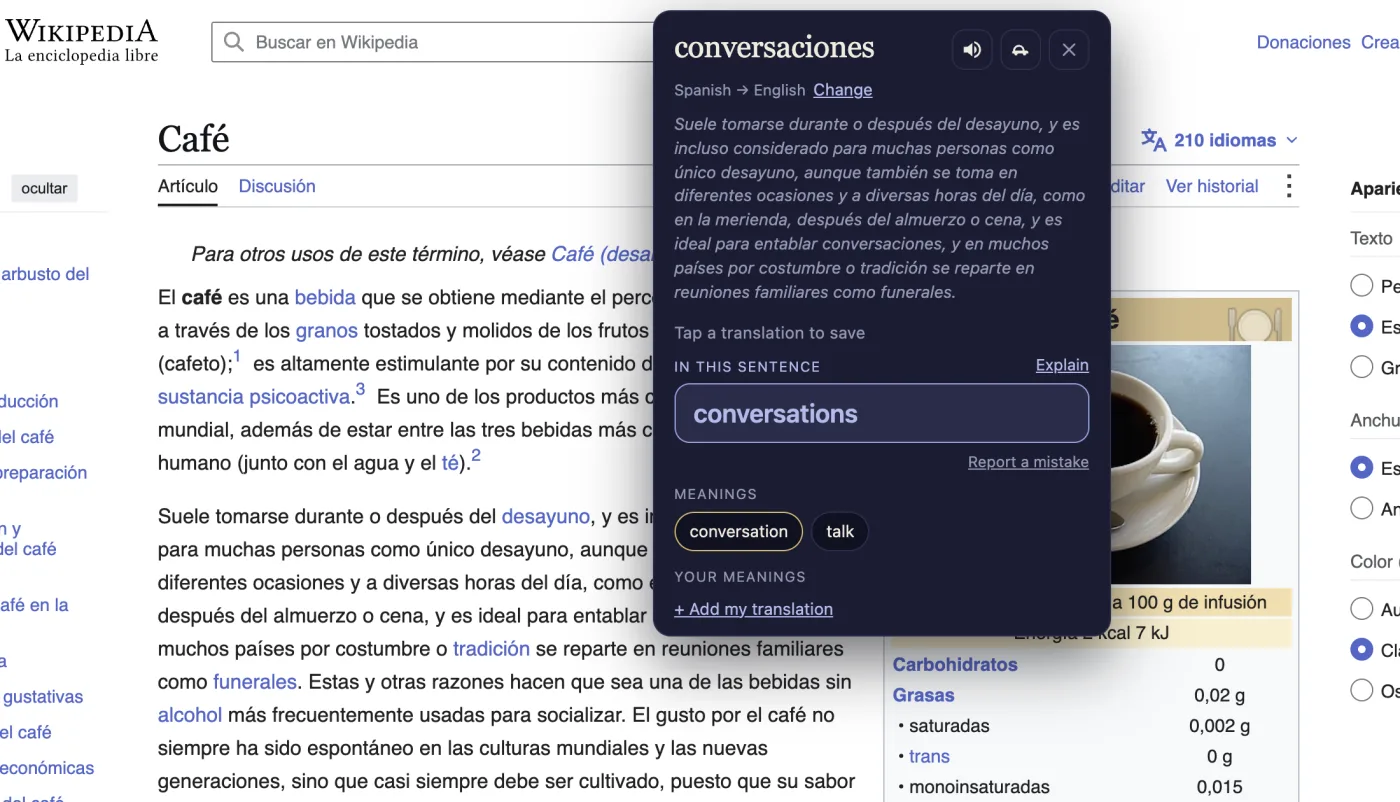Open the Discusión tab
This screenshot has width=1400, height=802.
277,186
